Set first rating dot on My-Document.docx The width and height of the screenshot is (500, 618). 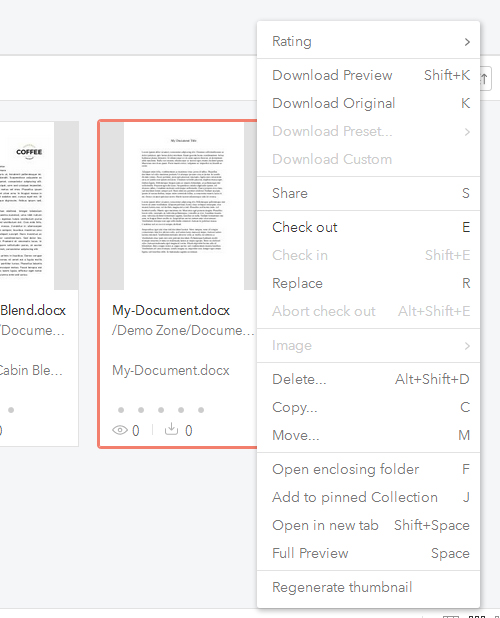pyautogui.click(x=121, y=410)
